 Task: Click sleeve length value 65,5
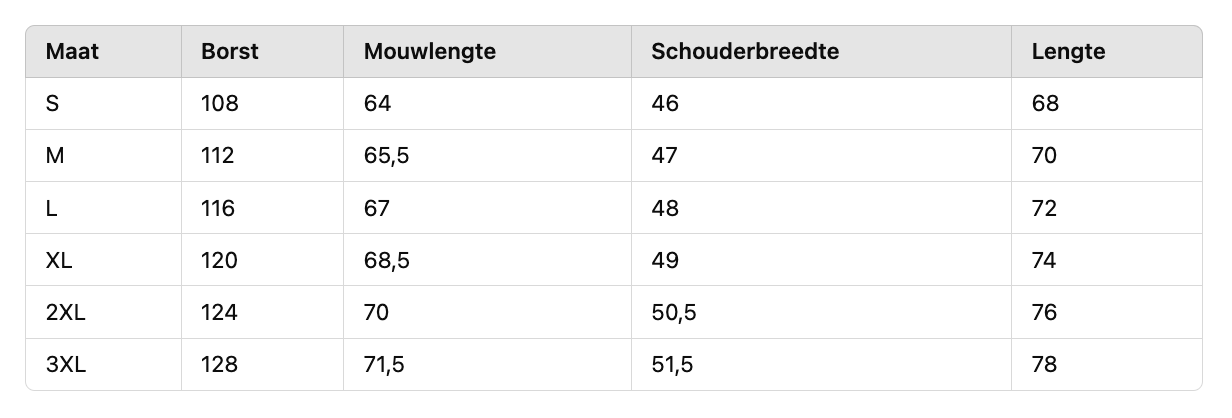tap(385, 156)
